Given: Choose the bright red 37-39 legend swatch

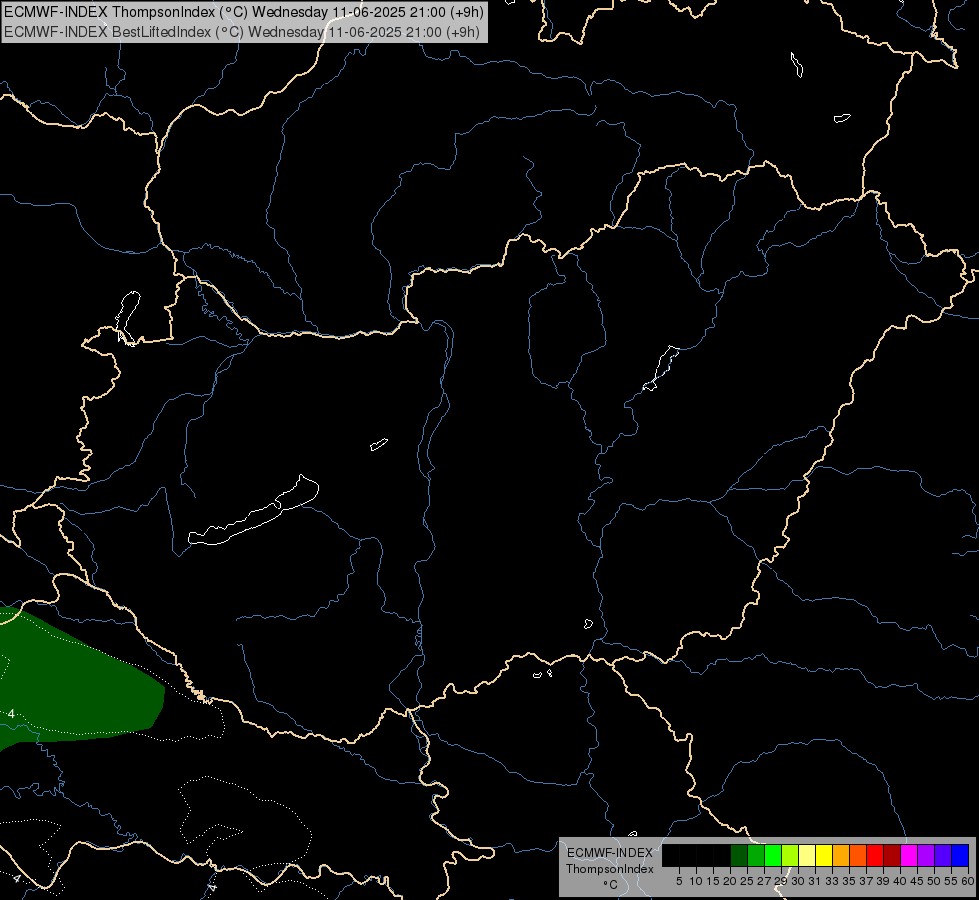Looking at the screenshot, I should (875, 856).
